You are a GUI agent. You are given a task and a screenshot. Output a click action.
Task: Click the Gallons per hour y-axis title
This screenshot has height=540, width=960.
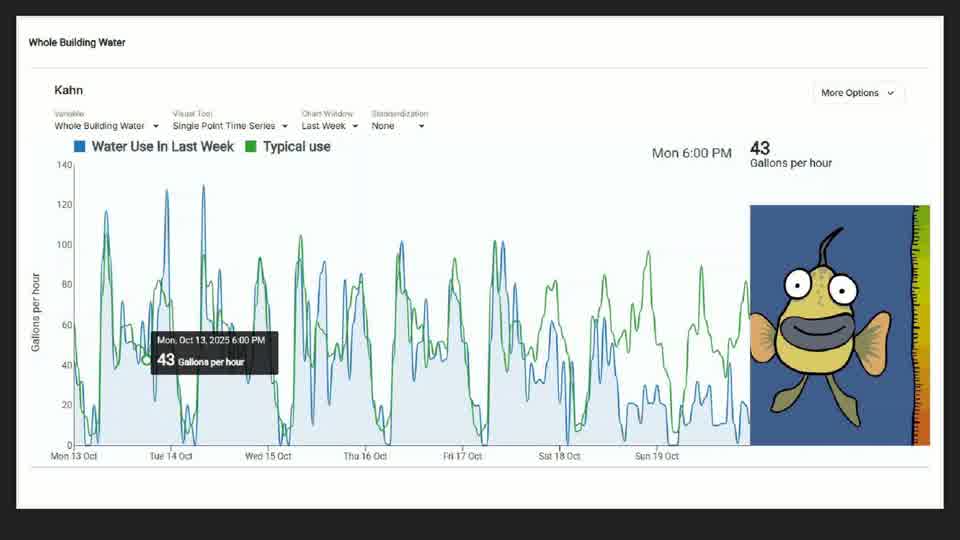(x=36, y=312)
